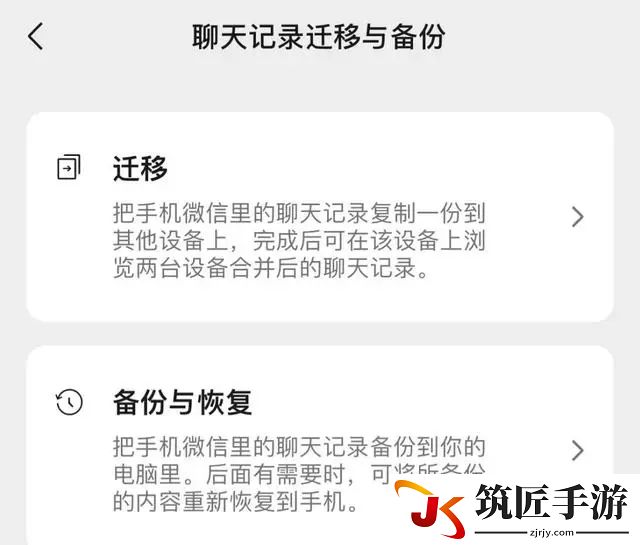The image size is (640, 545).
Task: Click the 筑匠手游 JS logo watermark
Action: [x=430, y=509]
